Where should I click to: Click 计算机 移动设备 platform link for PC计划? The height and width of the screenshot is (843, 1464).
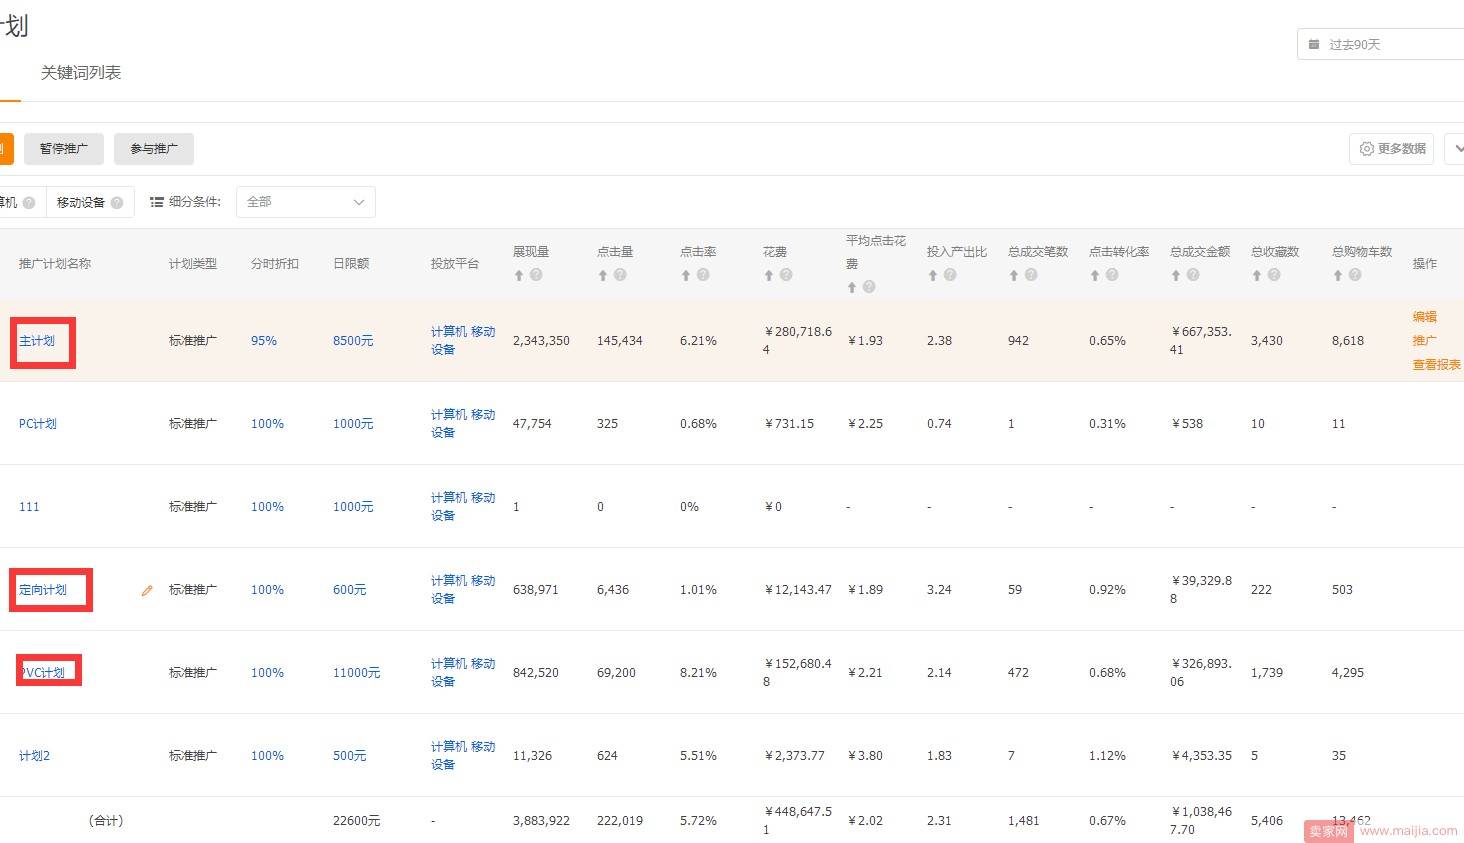(463, 424)
